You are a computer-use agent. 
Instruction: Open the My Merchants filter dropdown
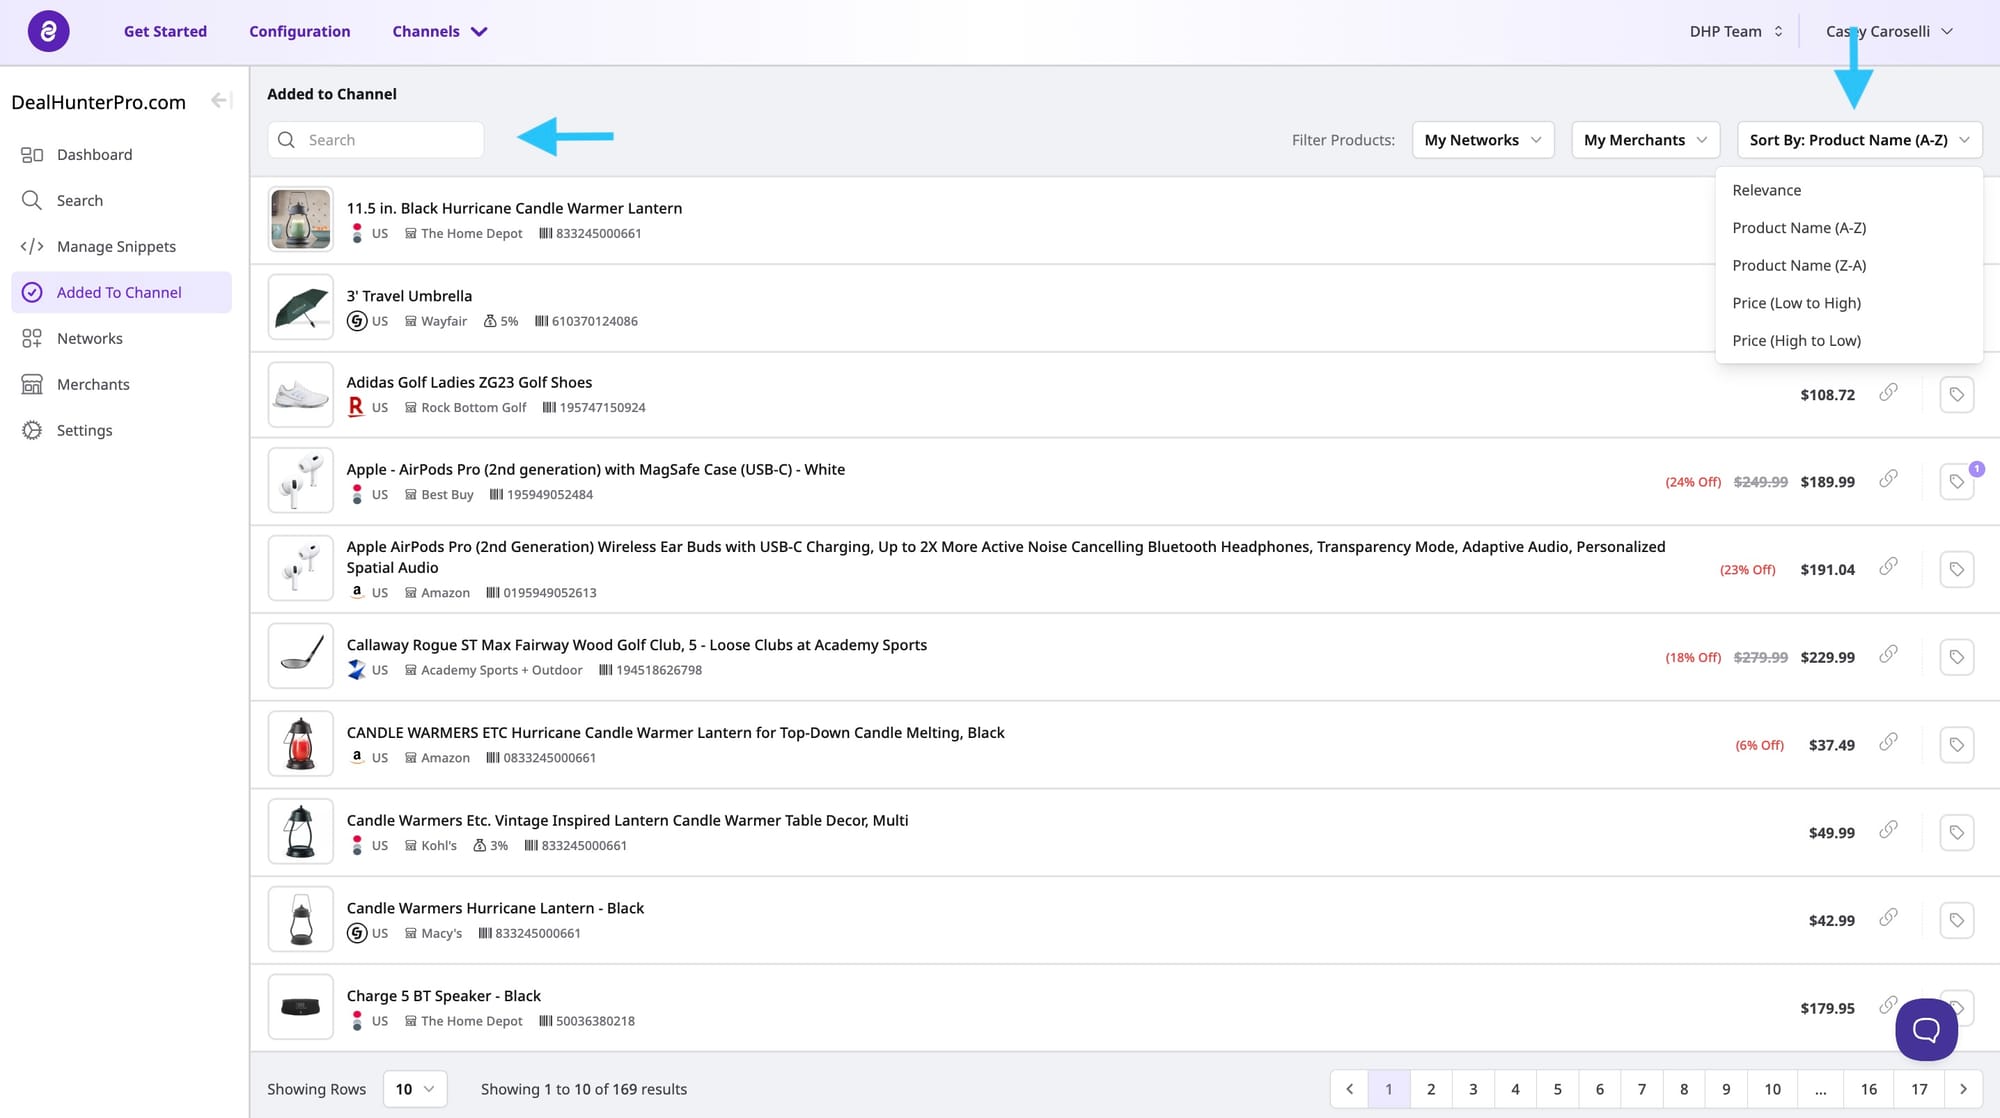(x=1645, y=140)
